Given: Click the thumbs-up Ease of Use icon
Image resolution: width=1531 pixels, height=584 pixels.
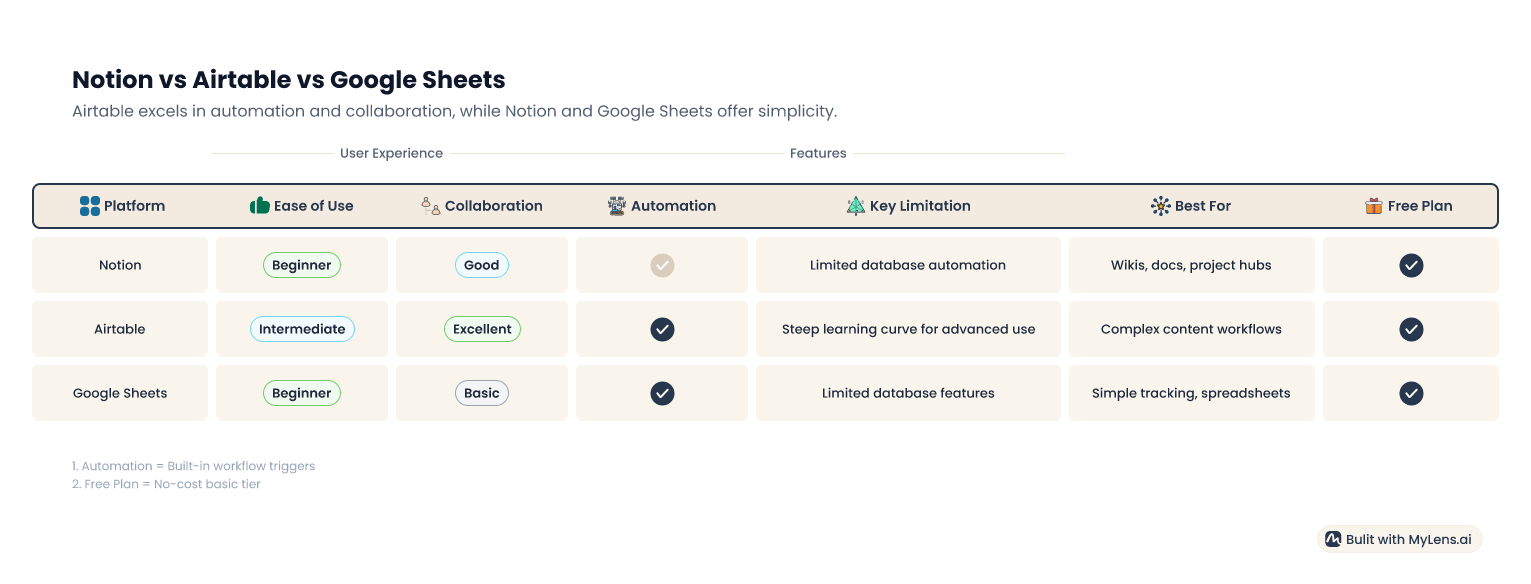Looking at the screenshot, I should pos(260,206).
